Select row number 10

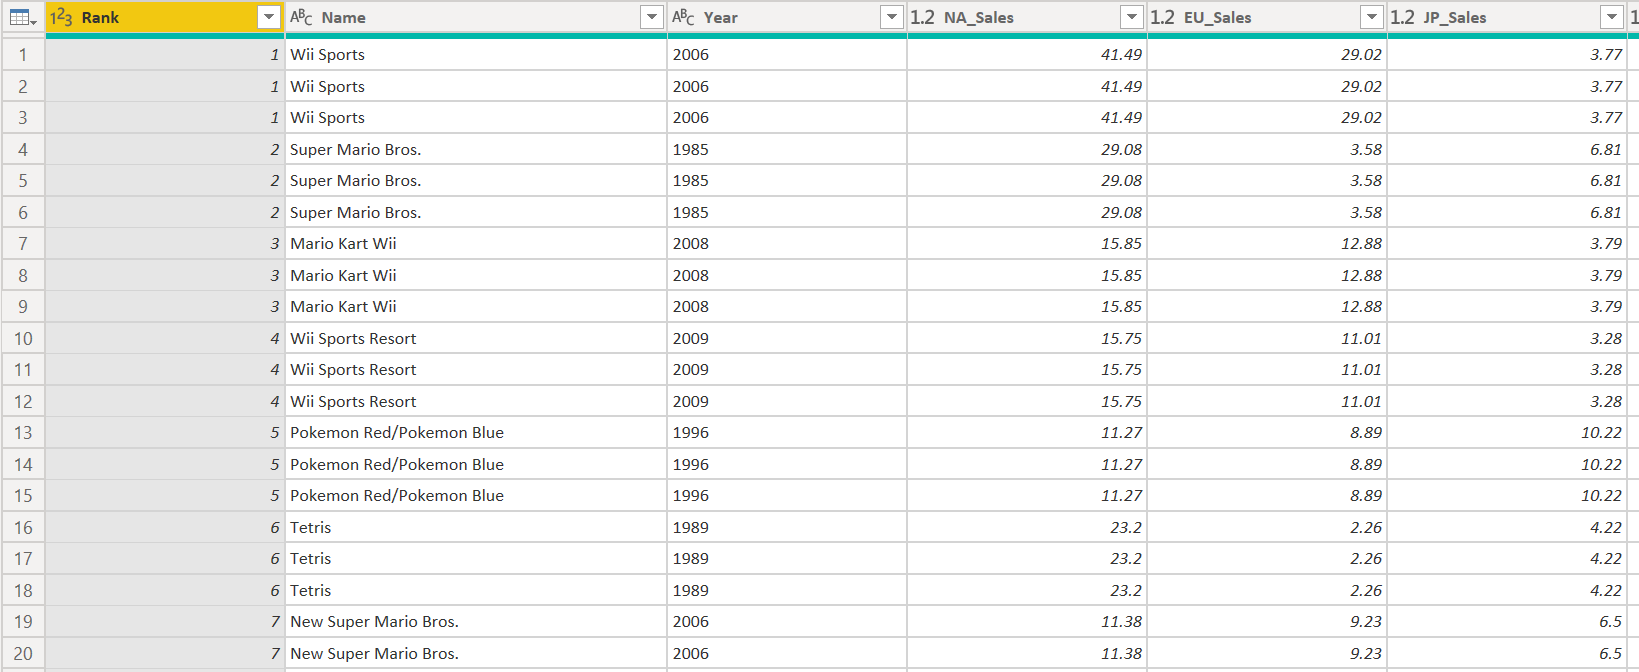pos(23,339)
